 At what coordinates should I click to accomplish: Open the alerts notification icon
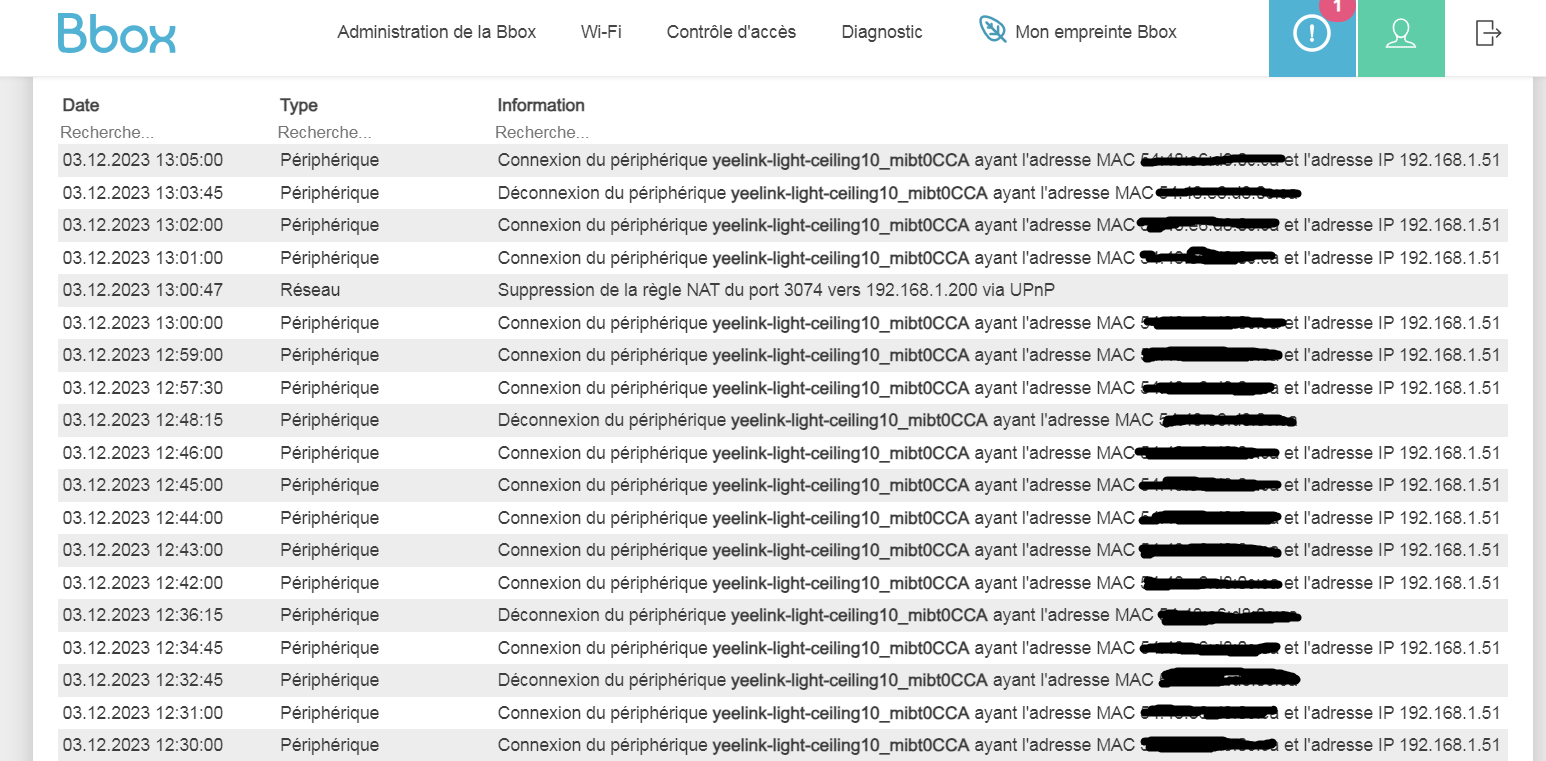click(x=1312, y=38)
